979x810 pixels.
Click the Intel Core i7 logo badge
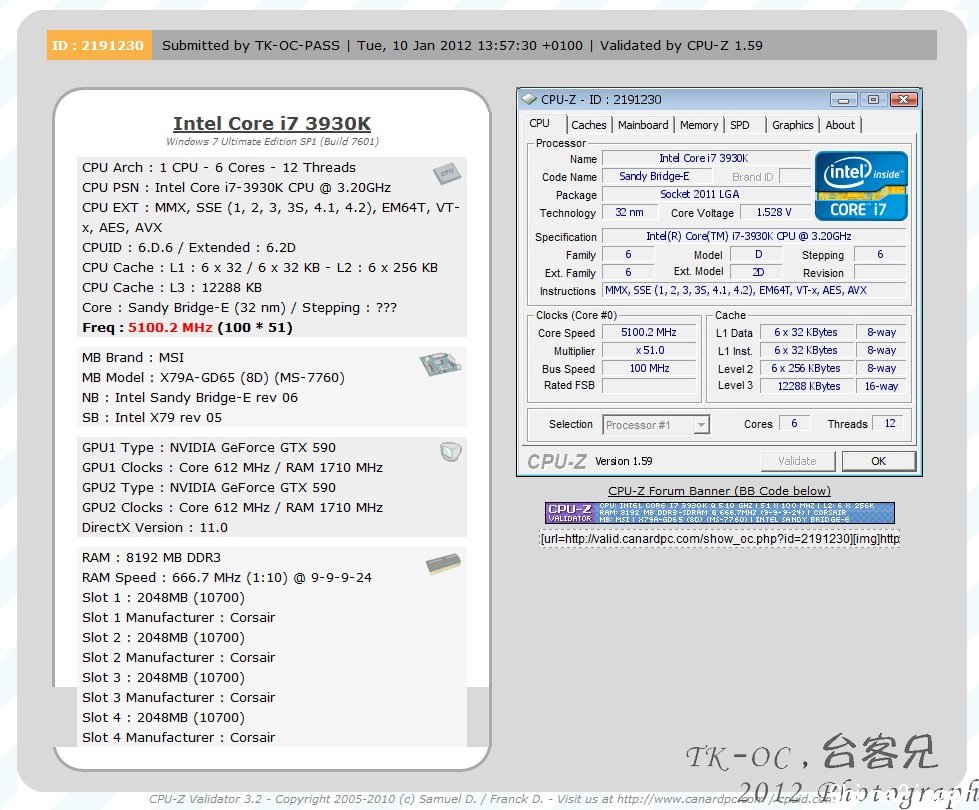coord(861,185)
